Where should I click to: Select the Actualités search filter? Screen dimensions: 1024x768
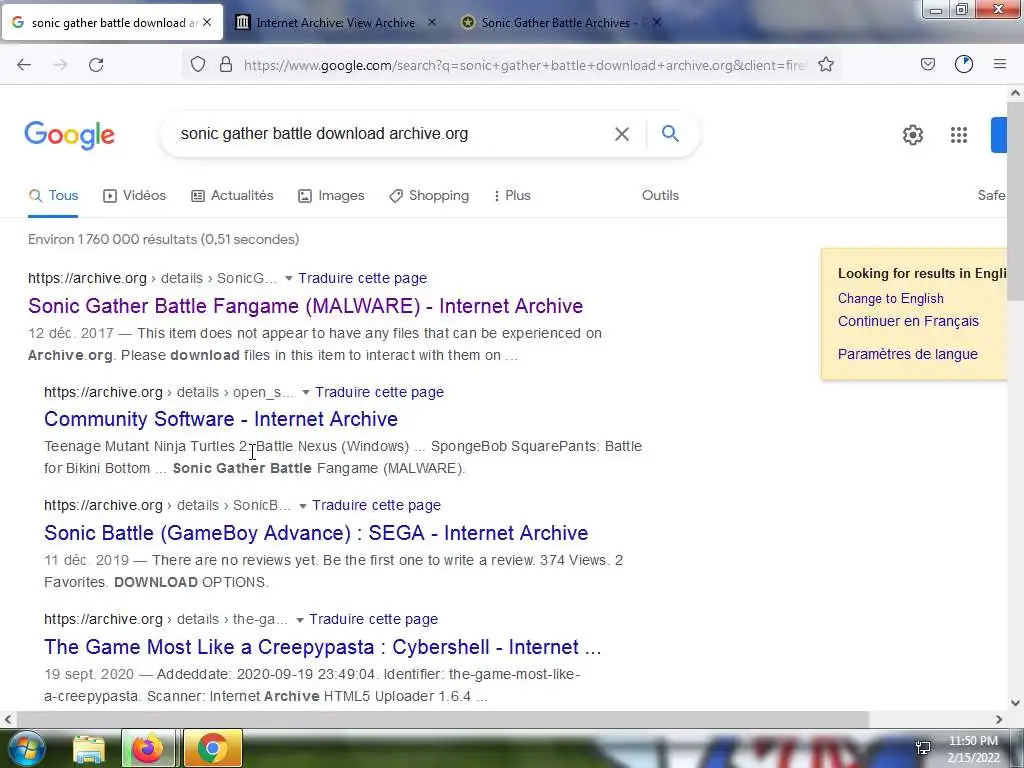tap(232, 195)
